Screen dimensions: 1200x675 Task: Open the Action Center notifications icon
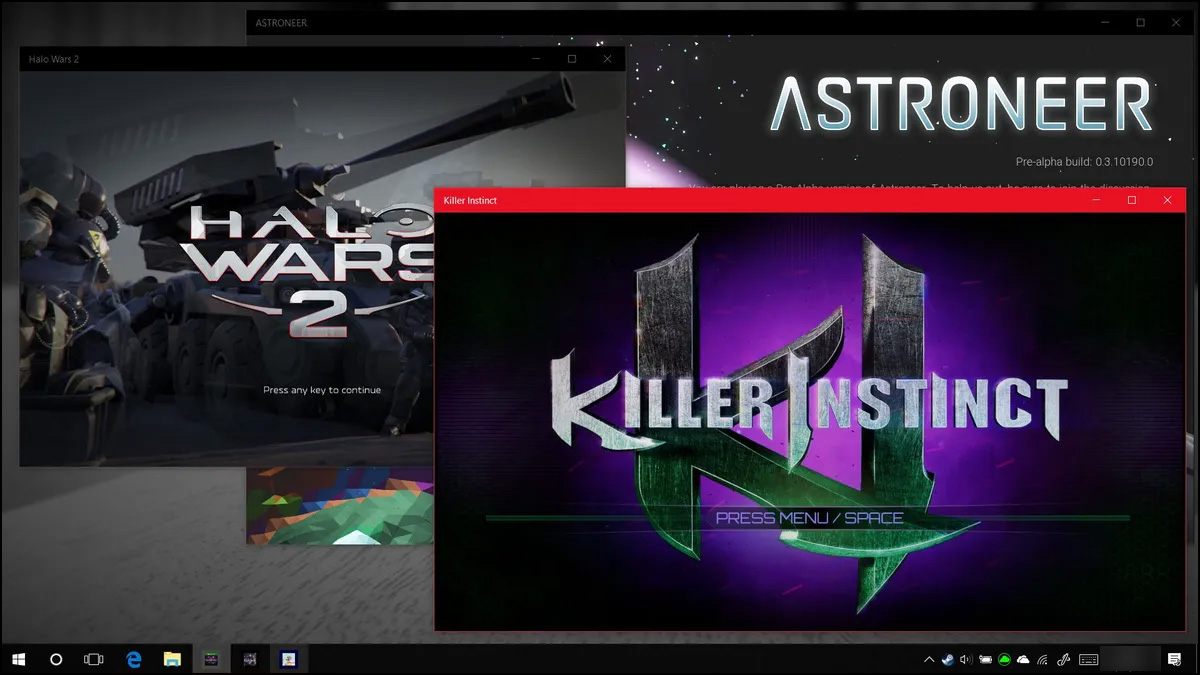pyautogui.click(x=1174, y=659)
